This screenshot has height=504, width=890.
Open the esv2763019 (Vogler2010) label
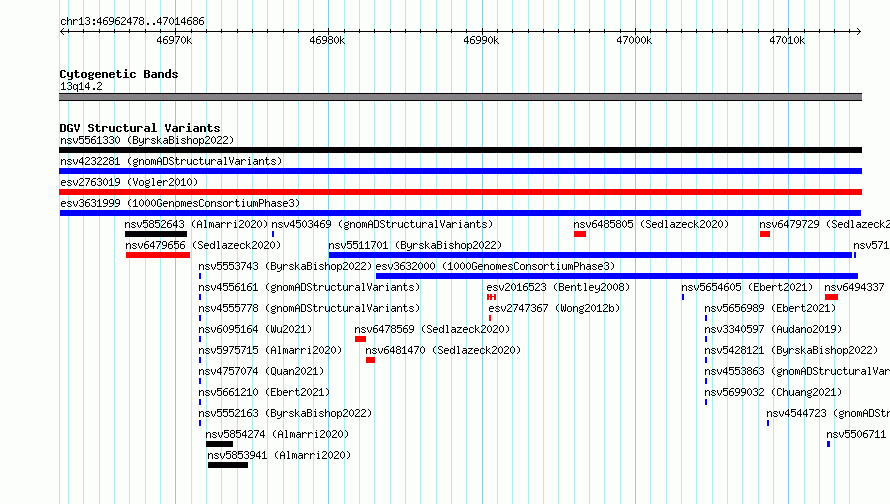tap(129, 182)
